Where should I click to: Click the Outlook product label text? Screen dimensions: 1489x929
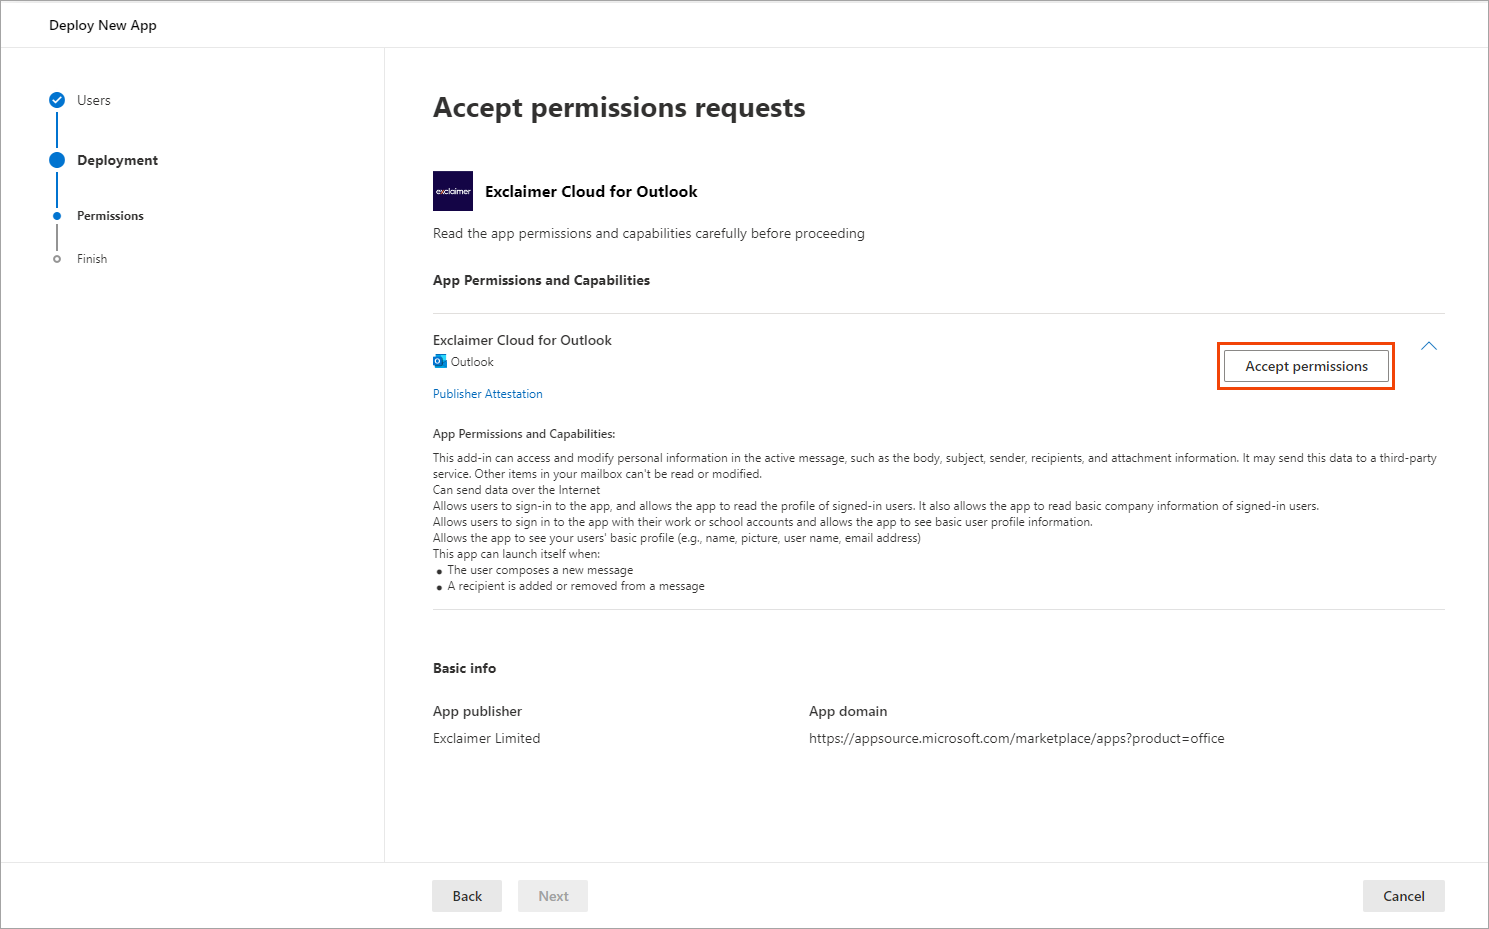click(x=472, y=362)
